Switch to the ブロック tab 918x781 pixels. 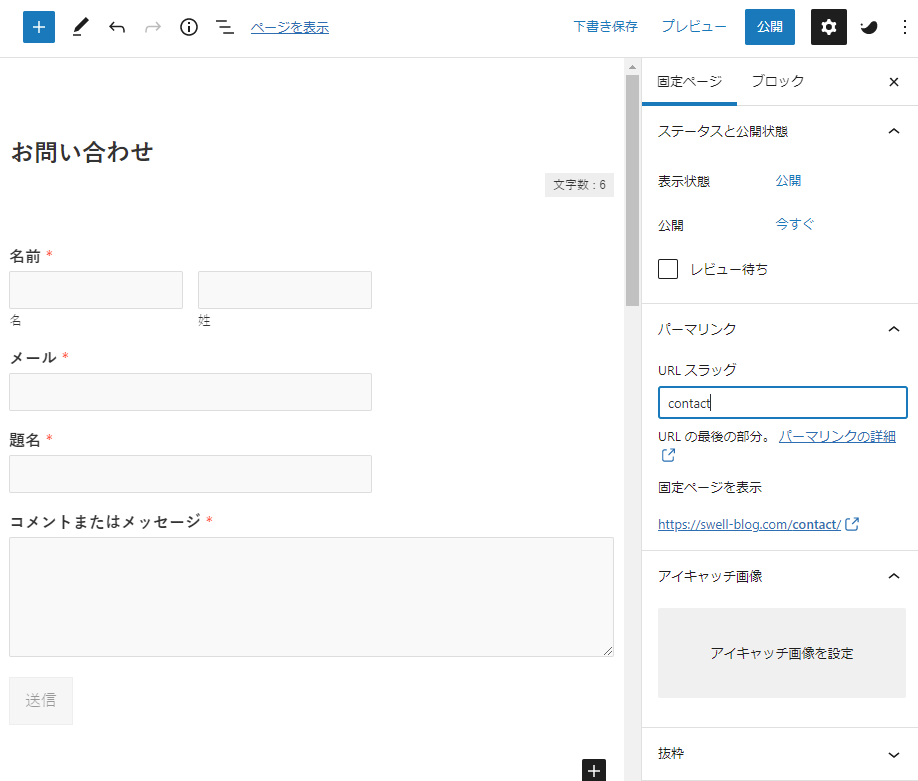tap(777, 82)
